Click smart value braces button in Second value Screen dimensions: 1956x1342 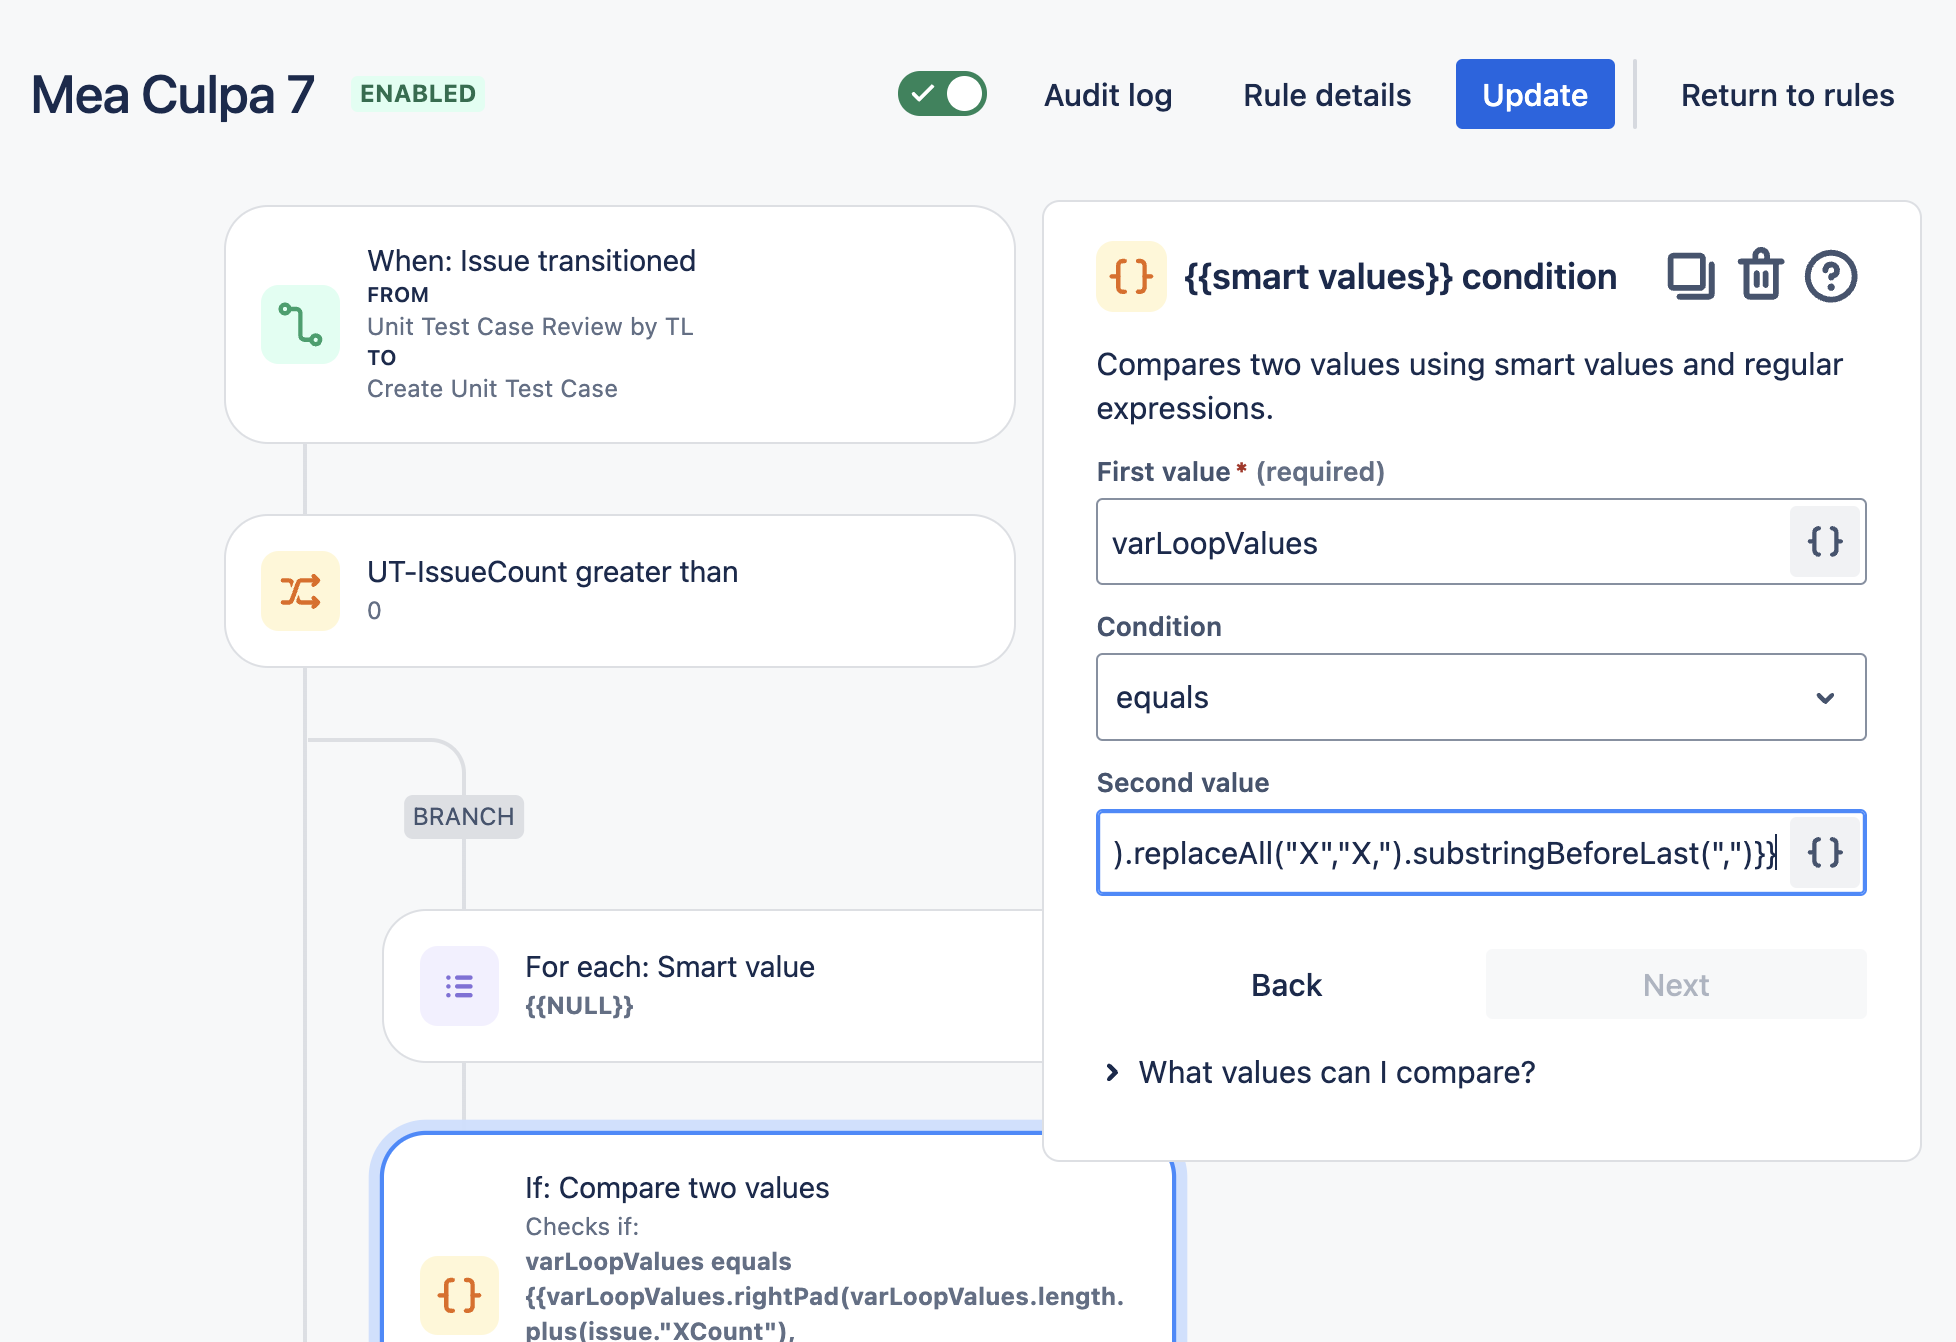[x=1825, y=853]
